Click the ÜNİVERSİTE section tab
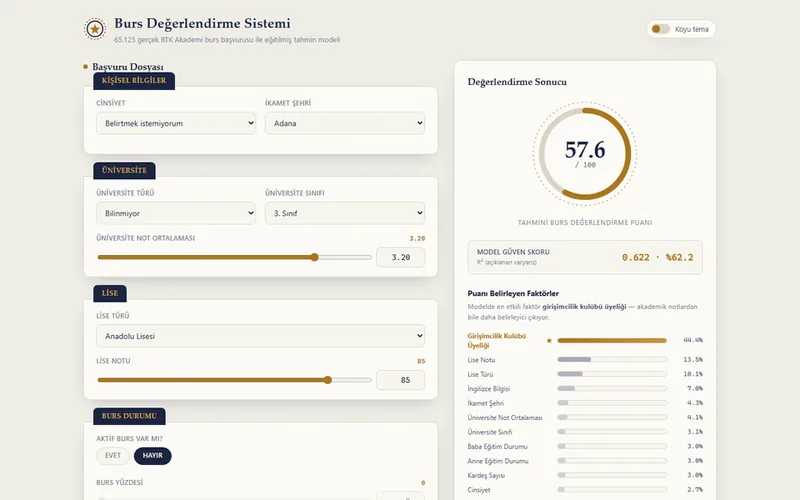800x500 pixels. click(124, 170)
